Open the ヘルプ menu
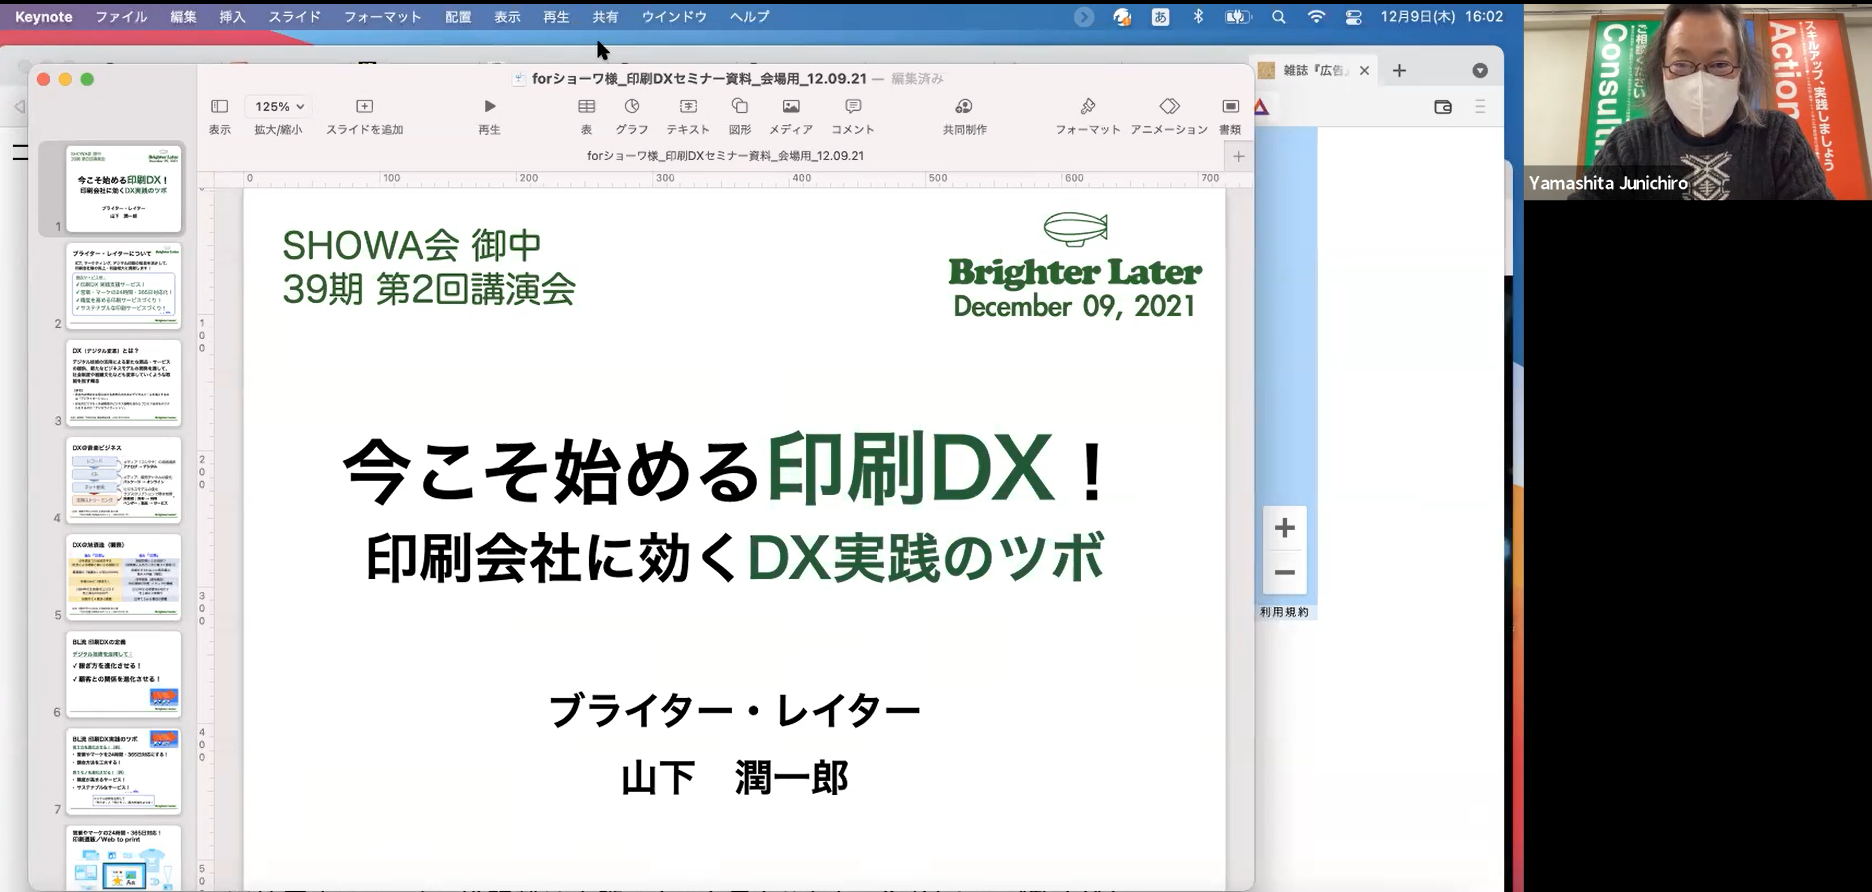This screenshot has height=892, width=1872. pyautogui.click(x=749, y=17)
